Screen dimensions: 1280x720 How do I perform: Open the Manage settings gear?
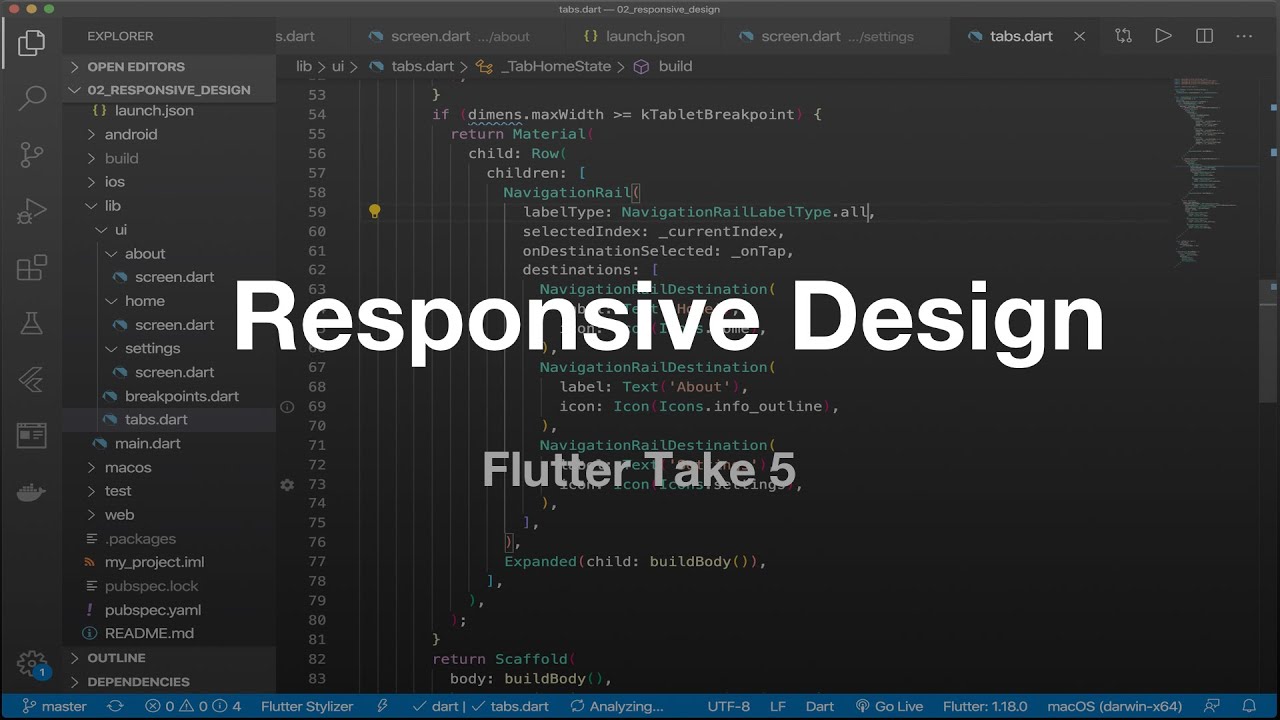pos(32,663)
